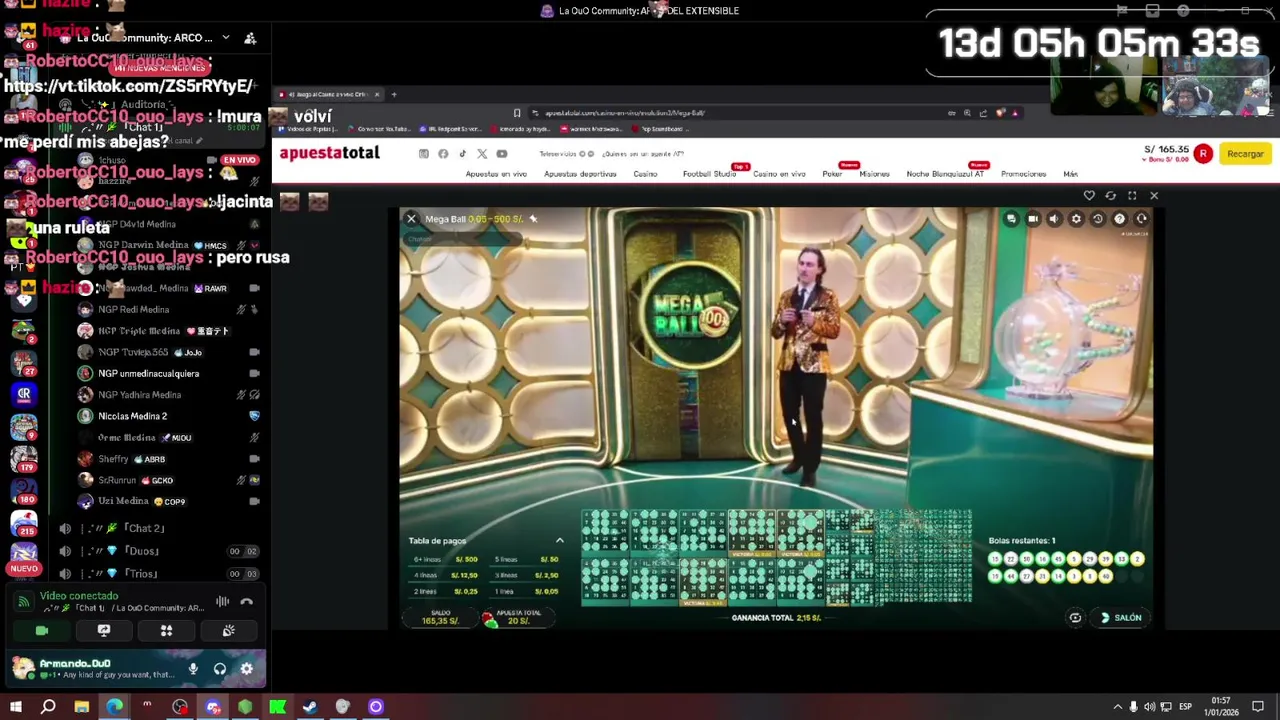Open Discord activities button
This screenshot has height=720, width=1280.
166,631
